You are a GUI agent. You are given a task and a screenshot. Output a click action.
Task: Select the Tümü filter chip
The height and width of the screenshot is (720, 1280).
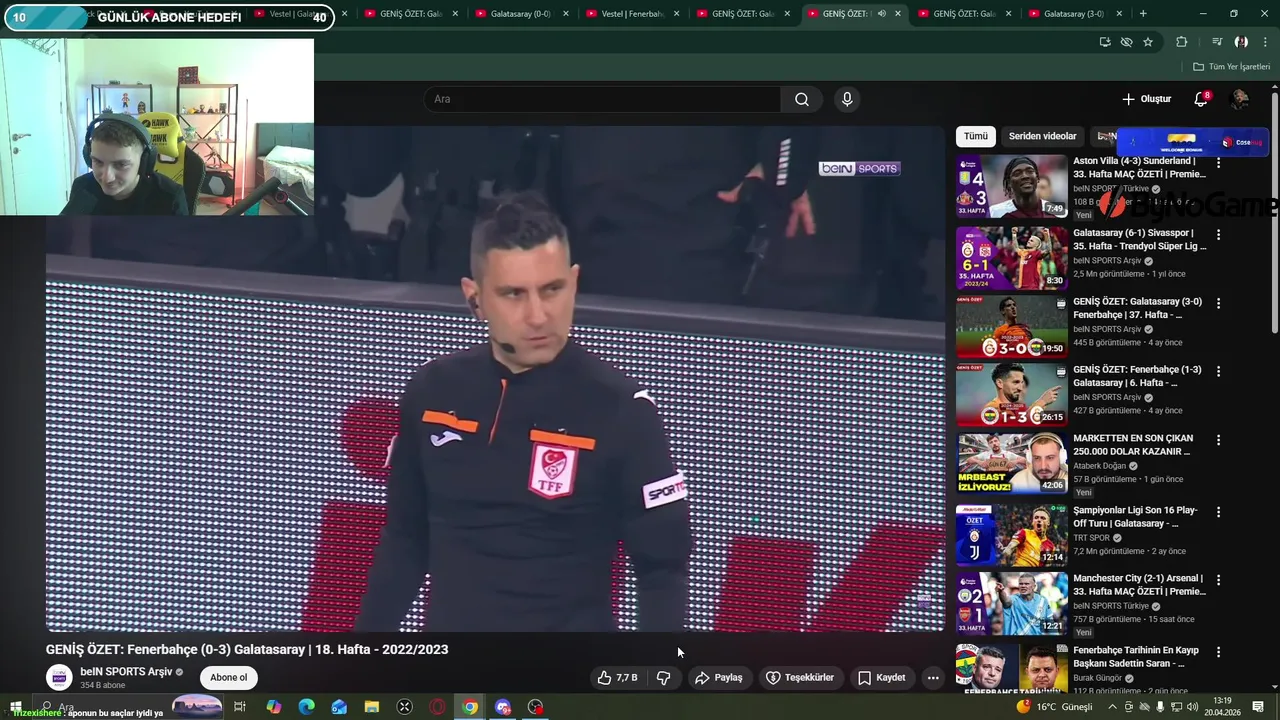tap(975, 136)
